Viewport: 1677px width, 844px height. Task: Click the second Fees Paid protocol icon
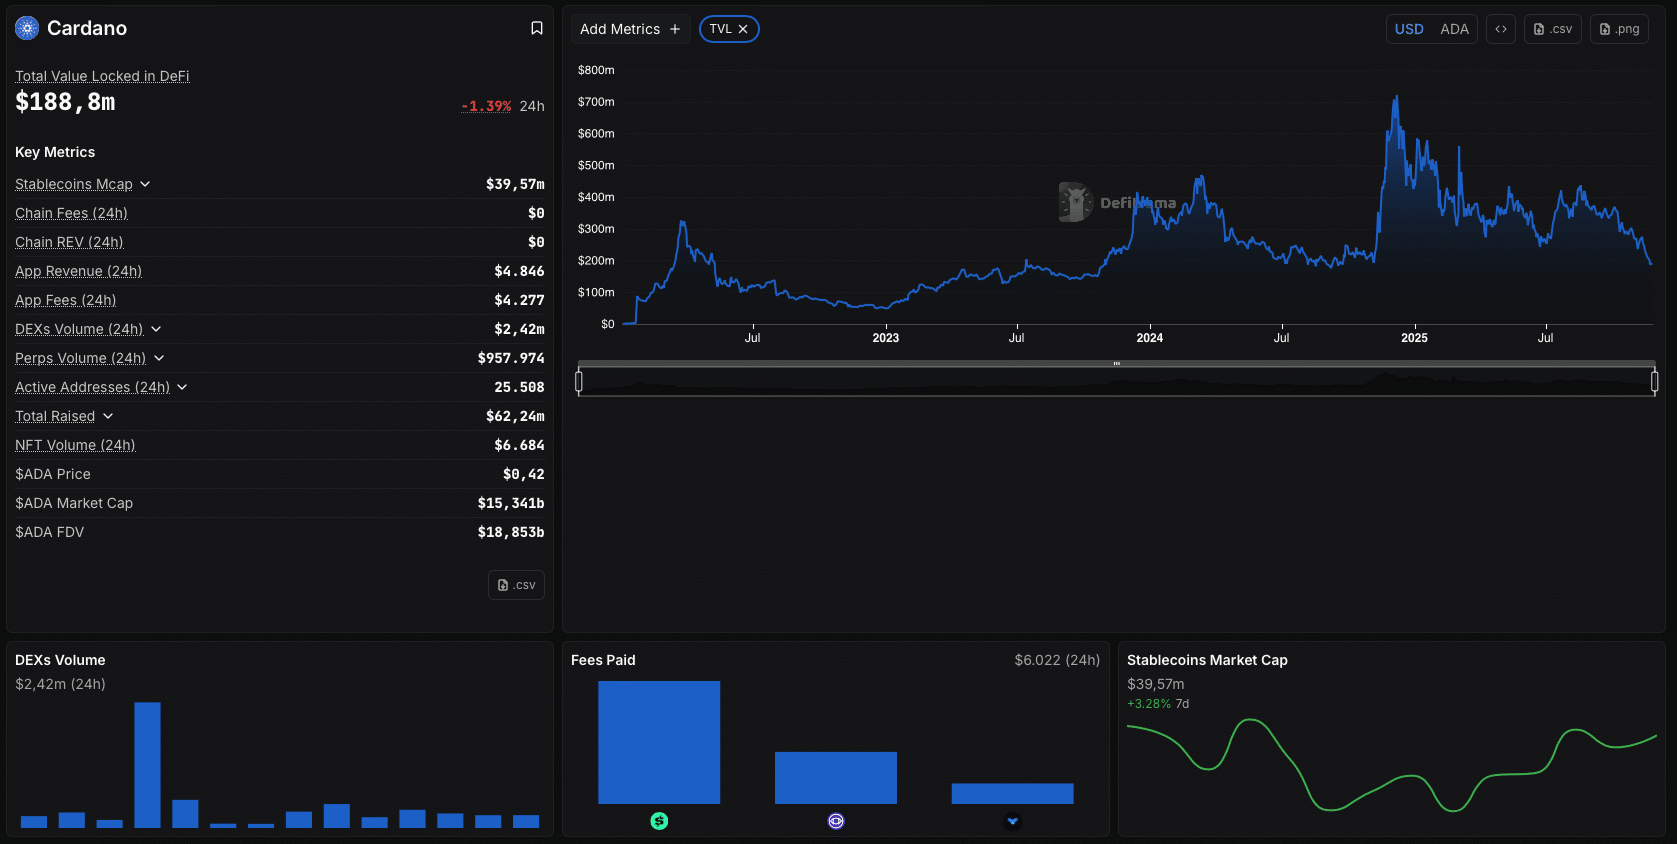[836, 821]
